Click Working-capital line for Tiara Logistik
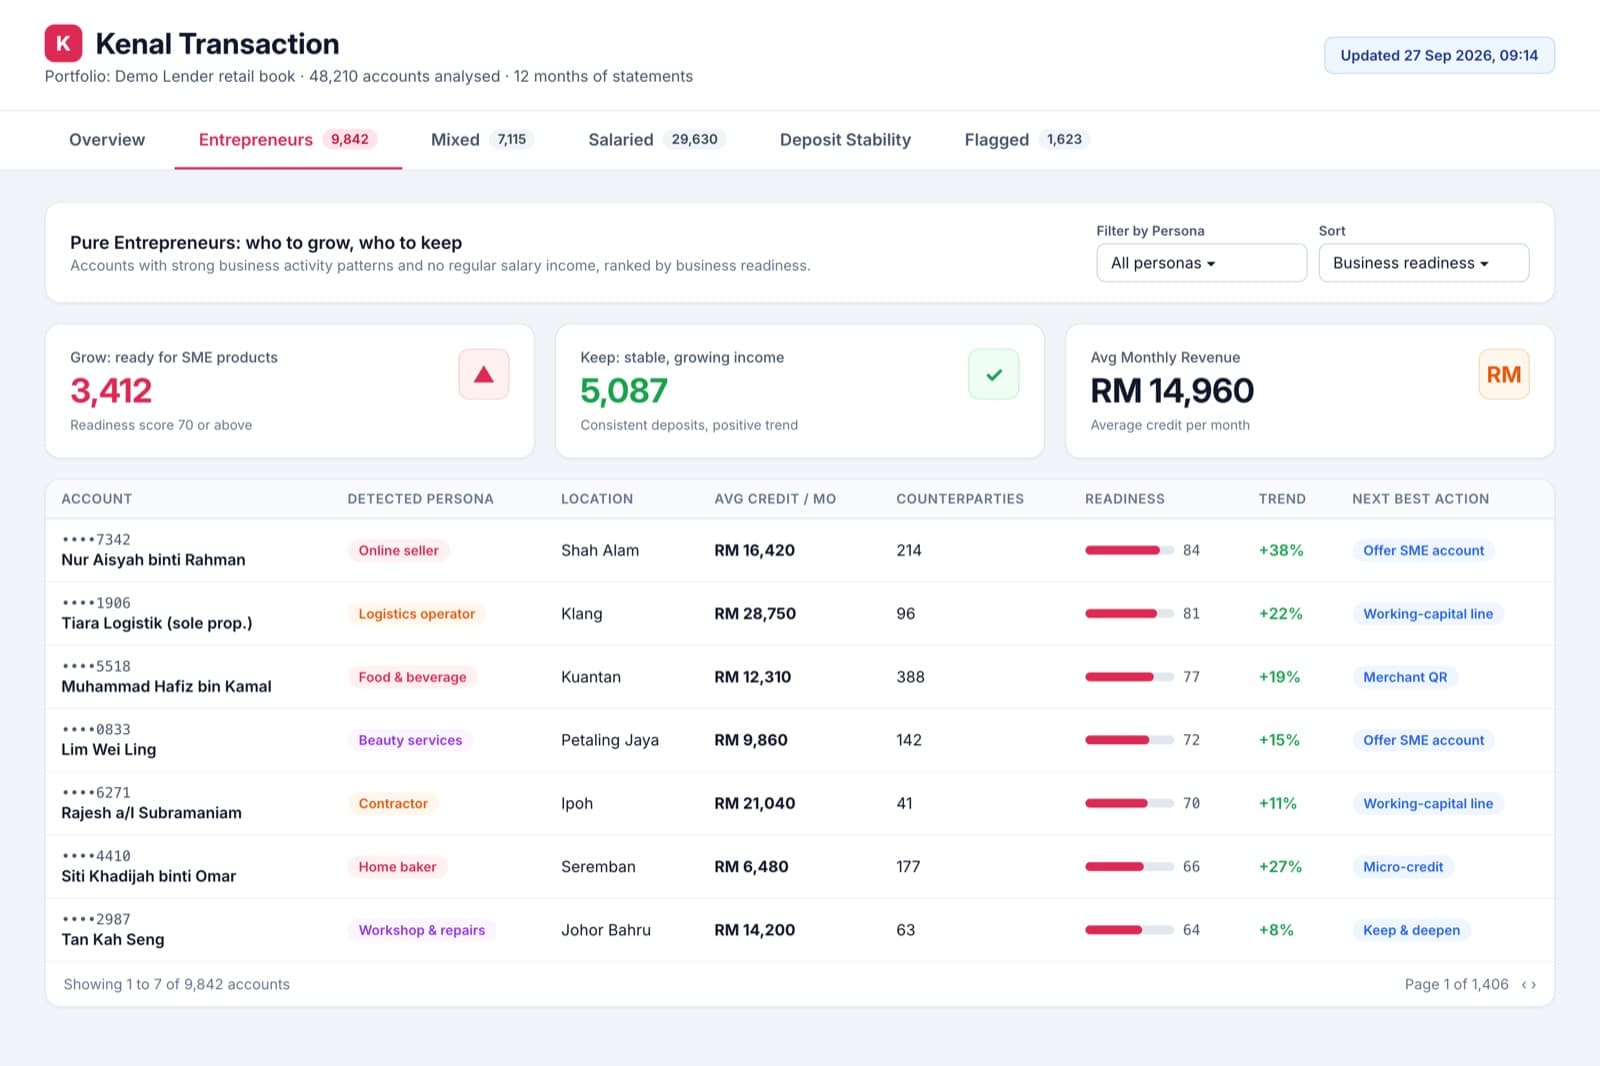Screen dimensions: 1600x1066 click(1428, 614)
